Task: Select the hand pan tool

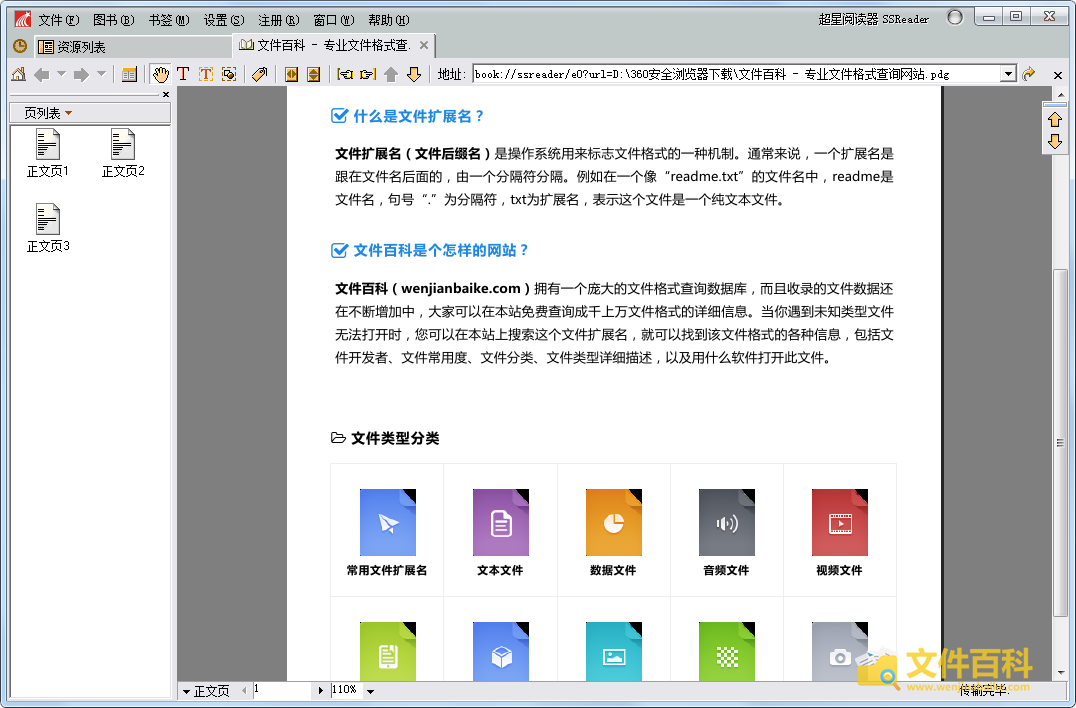Action: [x=160, y=74]
